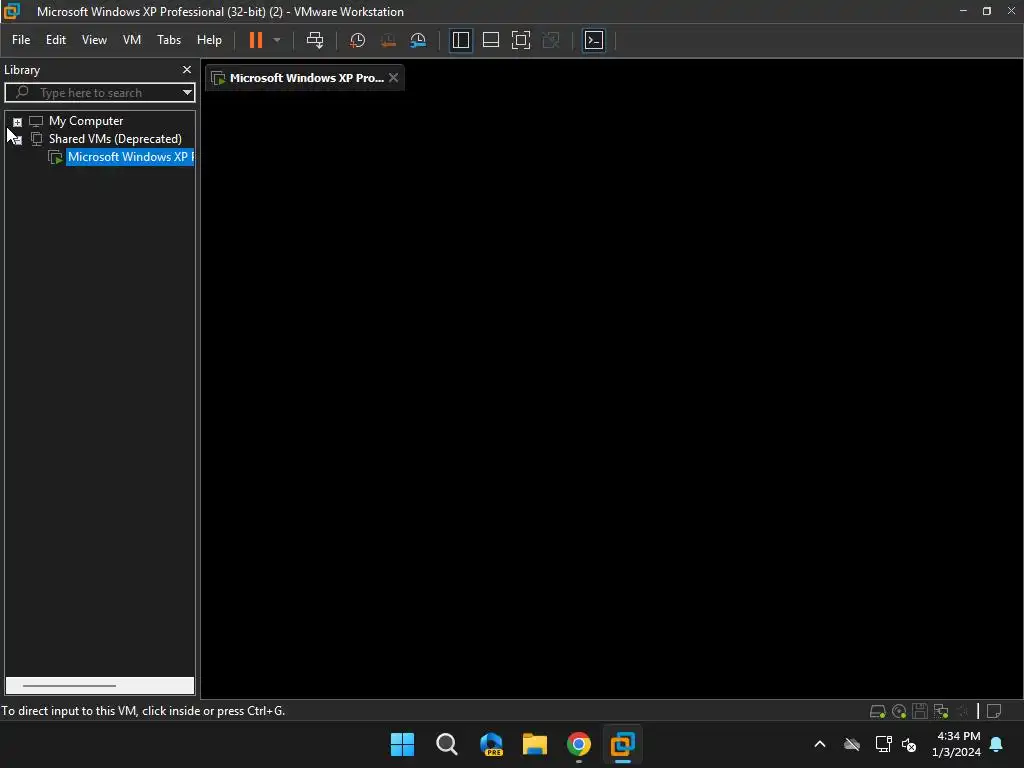Image resolution: width=1024 pixels, height=768 pixels.
Task: Launch Microsoft Edge from the taskbar
Action: [x=491, y=744]
